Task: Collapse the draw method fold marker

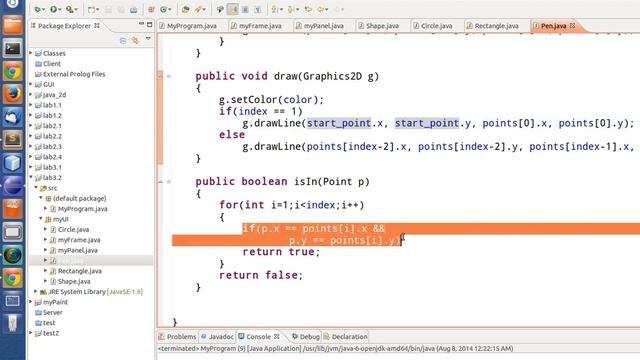Action: click(169, 76)
